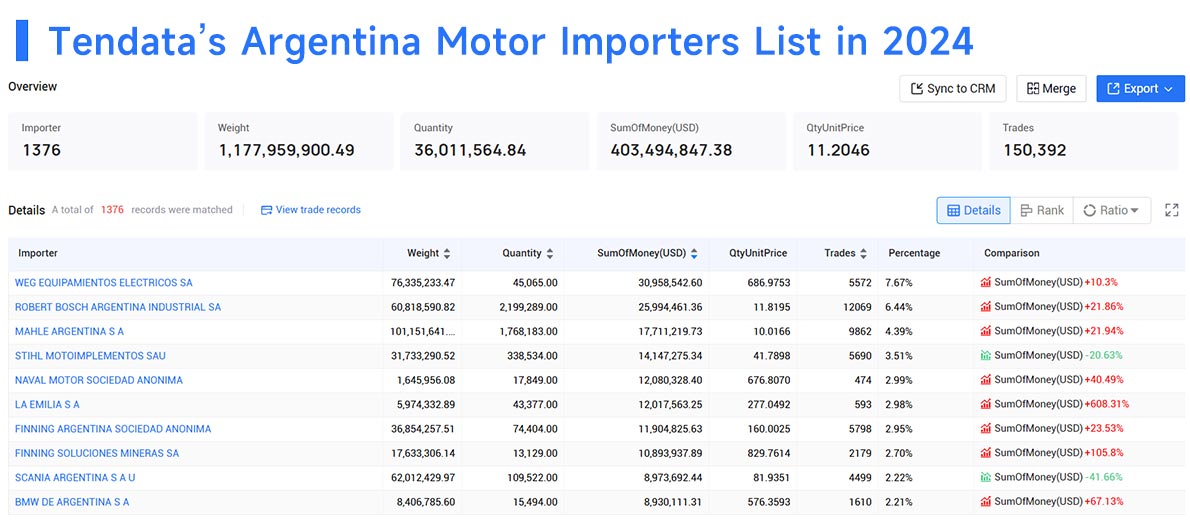Viewport: 1190px width, 527px height.
Task: Select the Weight 1,177,959,900.49 overview card
Action: tap(298, 141)
